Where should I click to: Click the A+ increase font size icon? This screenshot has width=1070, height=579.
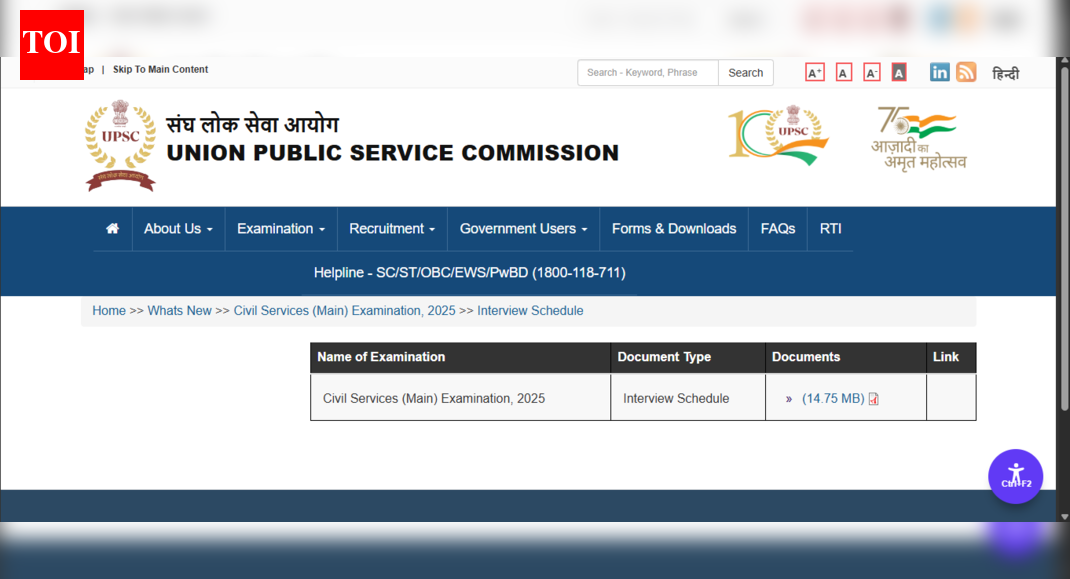pos(814,72)
